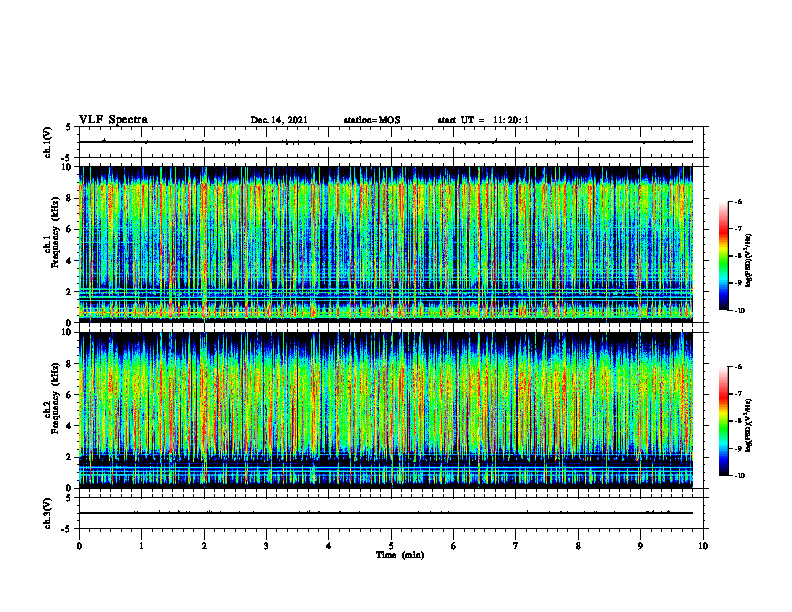Click the 'station=MOS' header label
Image resolution: width=792 pixels, height=612 pixels.
click(x=372, y=120)
